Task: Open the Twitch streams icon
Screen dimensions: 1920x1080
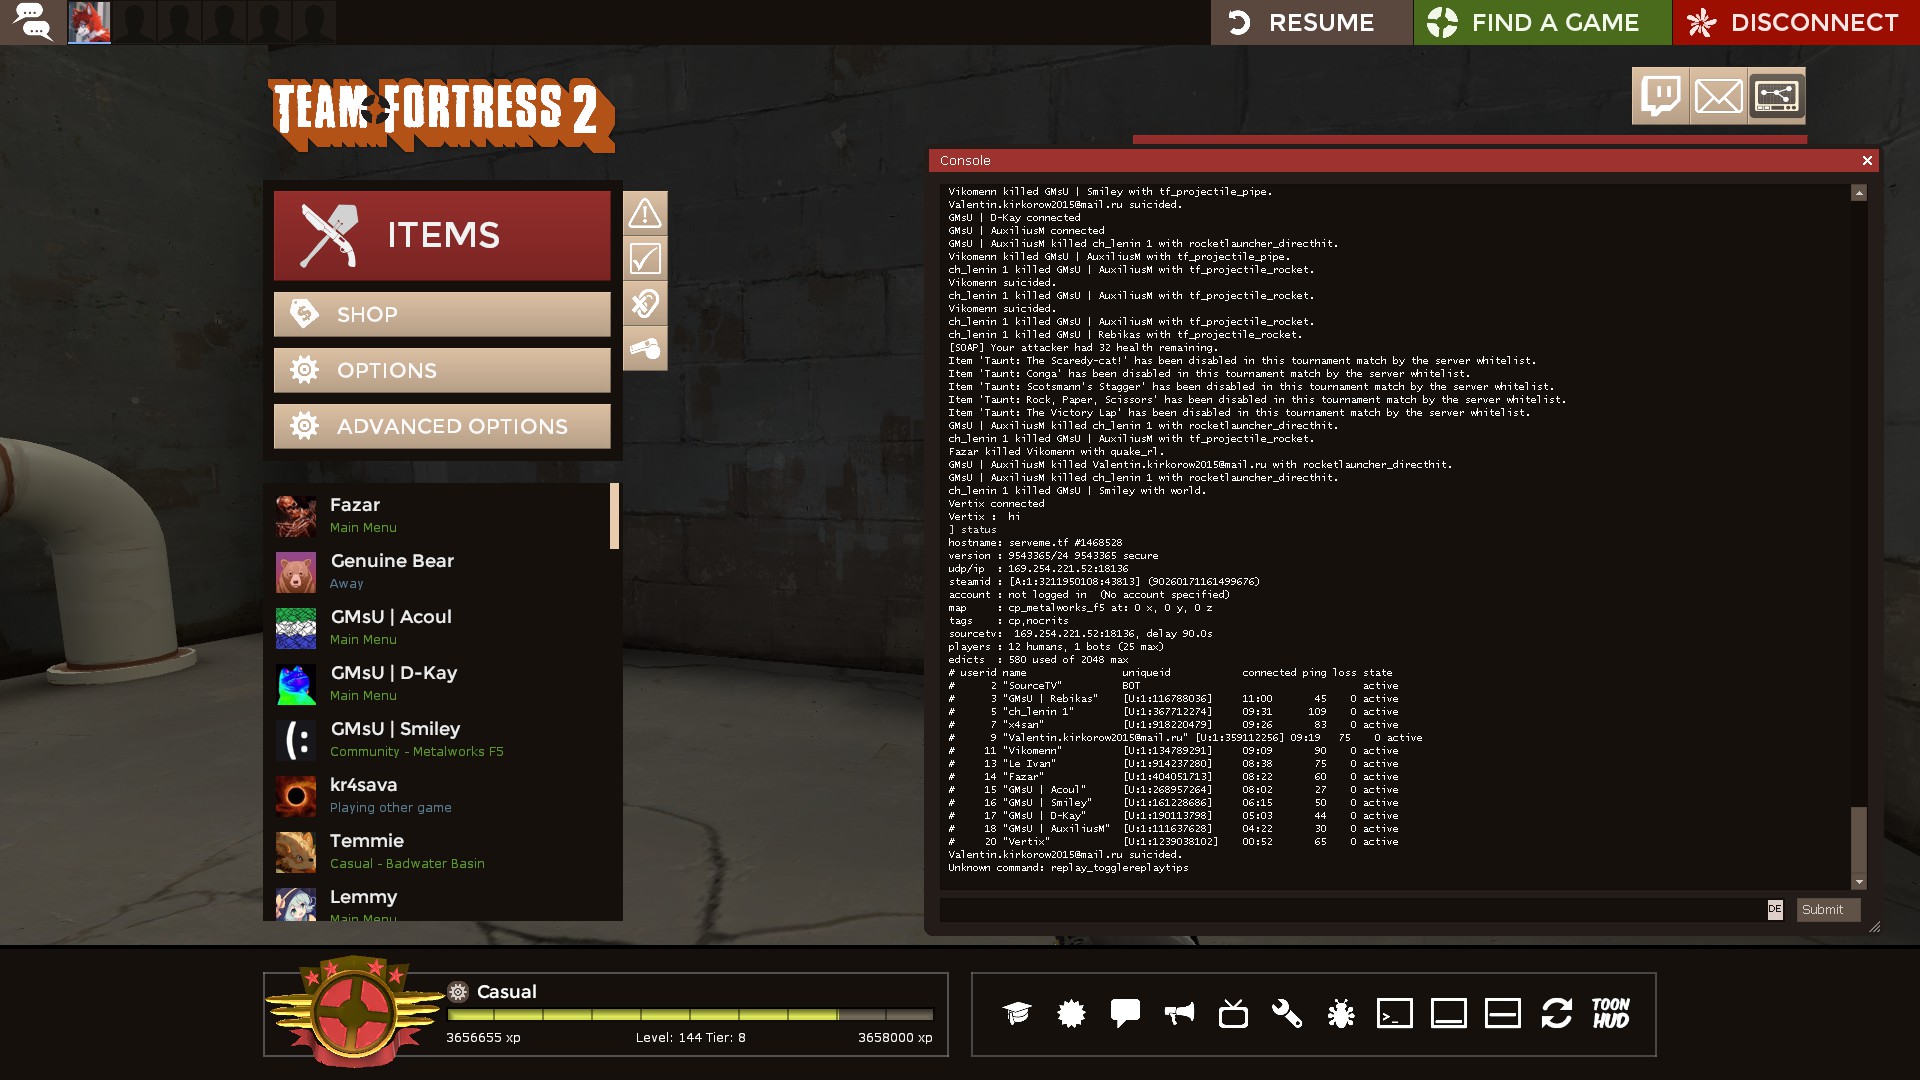Action: pos(1660,96)
